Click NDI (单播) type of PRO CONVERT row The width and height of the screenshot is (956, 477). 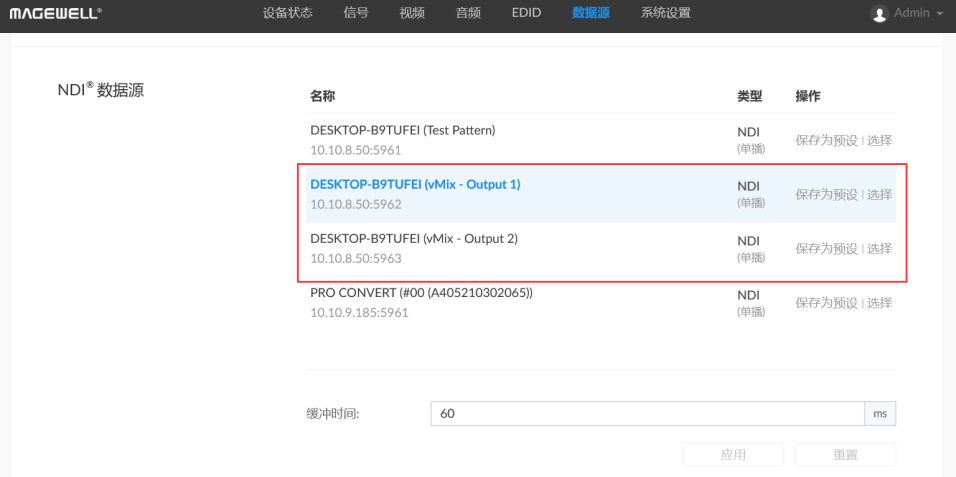(x=751, y=303)
